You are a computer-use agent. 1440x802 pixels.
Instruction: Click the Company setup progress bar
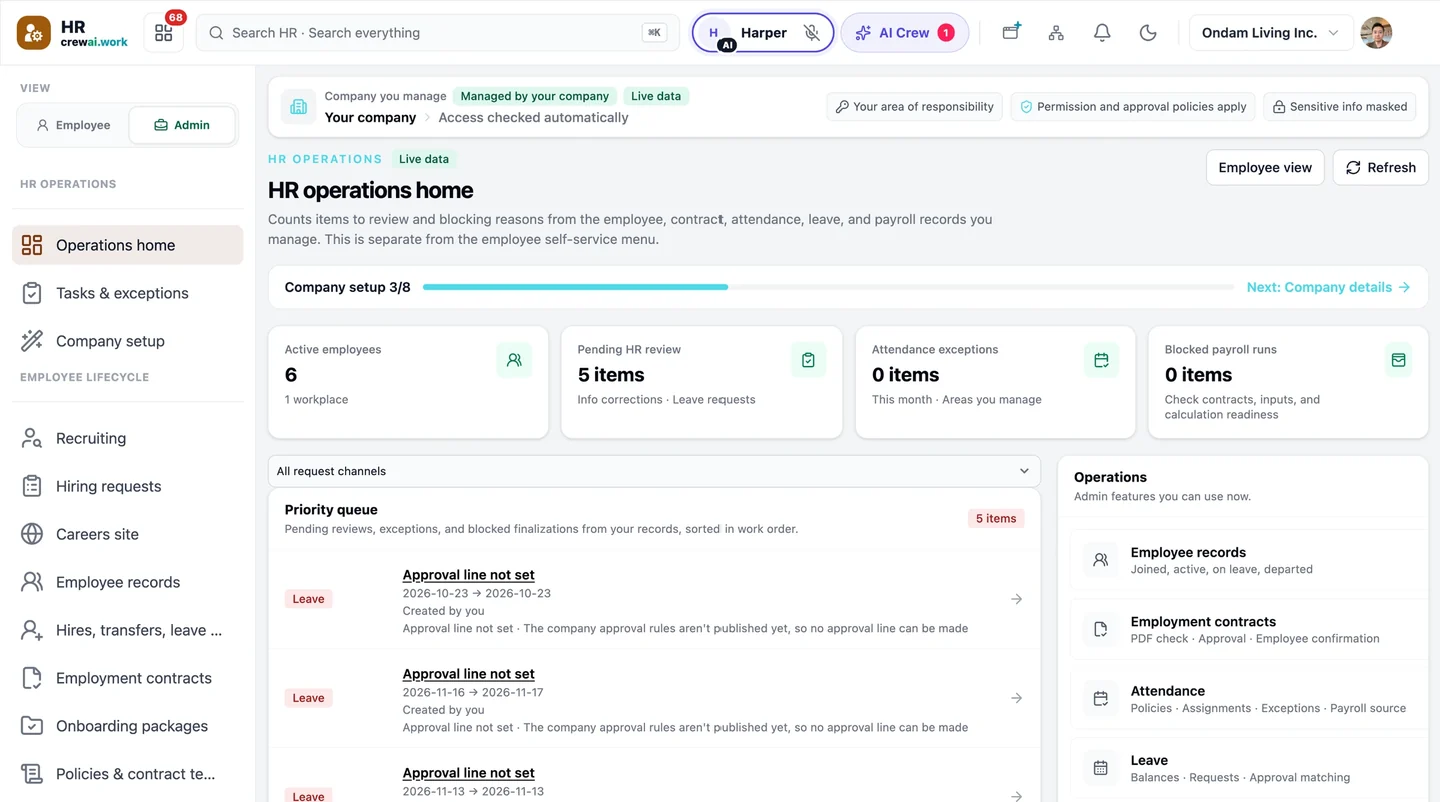[x=828, y=287]
